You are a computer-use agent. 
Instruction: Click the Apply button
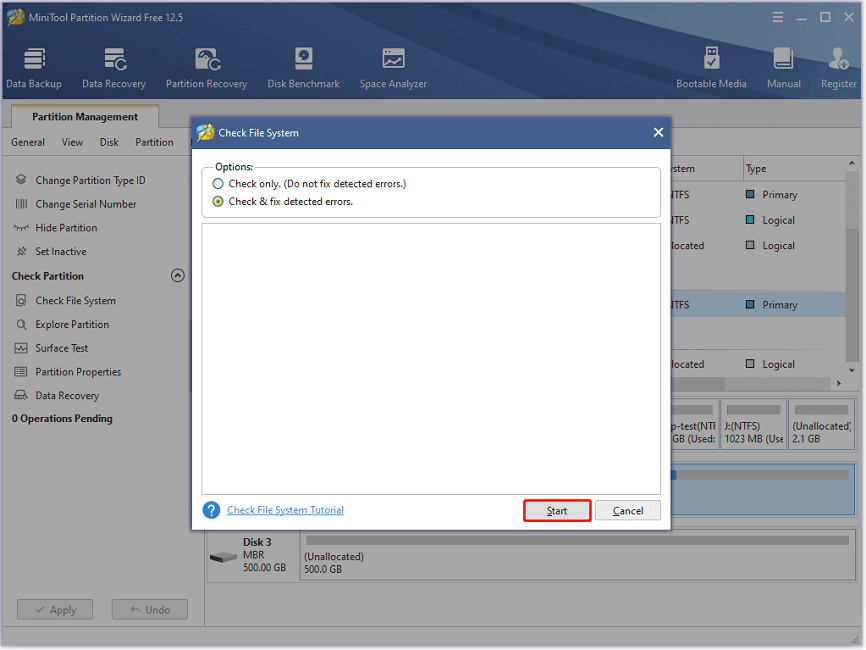[54, 609]
